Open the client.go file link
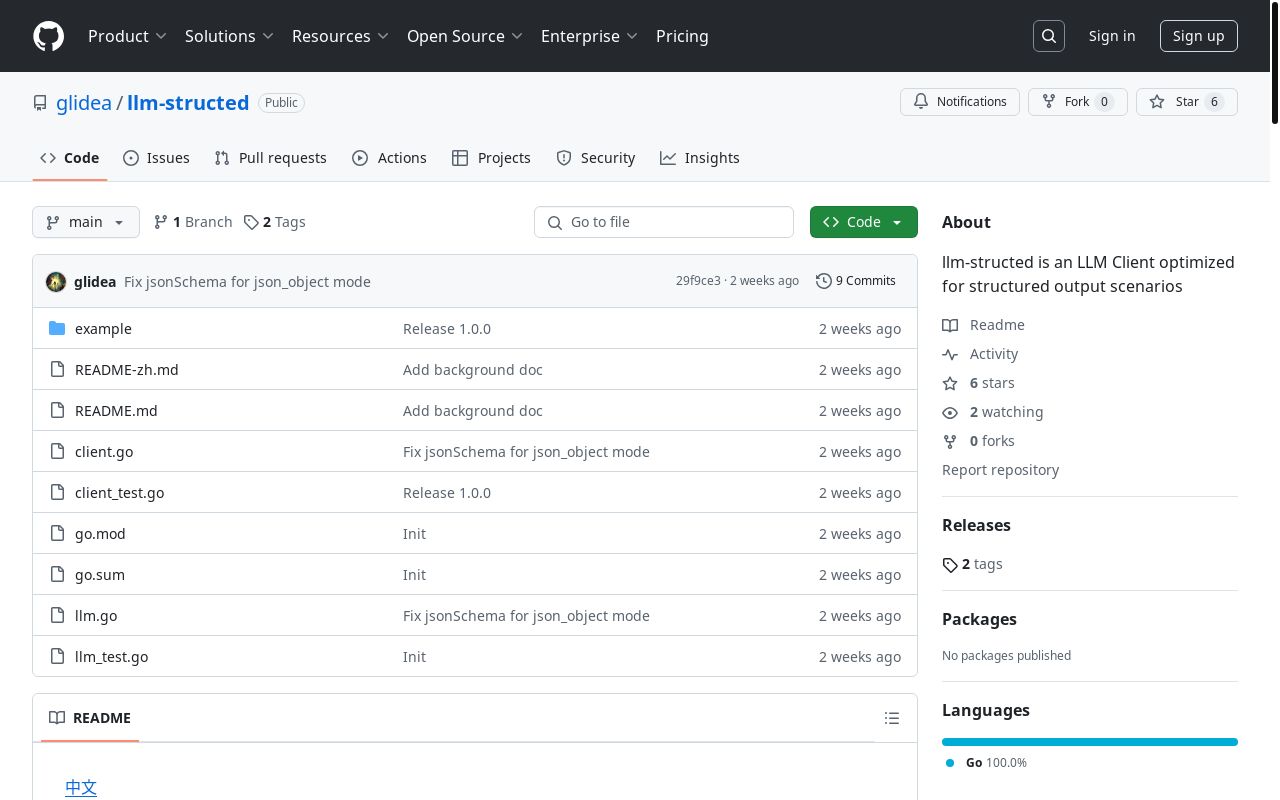The width and height of the screenshot is (1280, 800). tap(104, 452)
